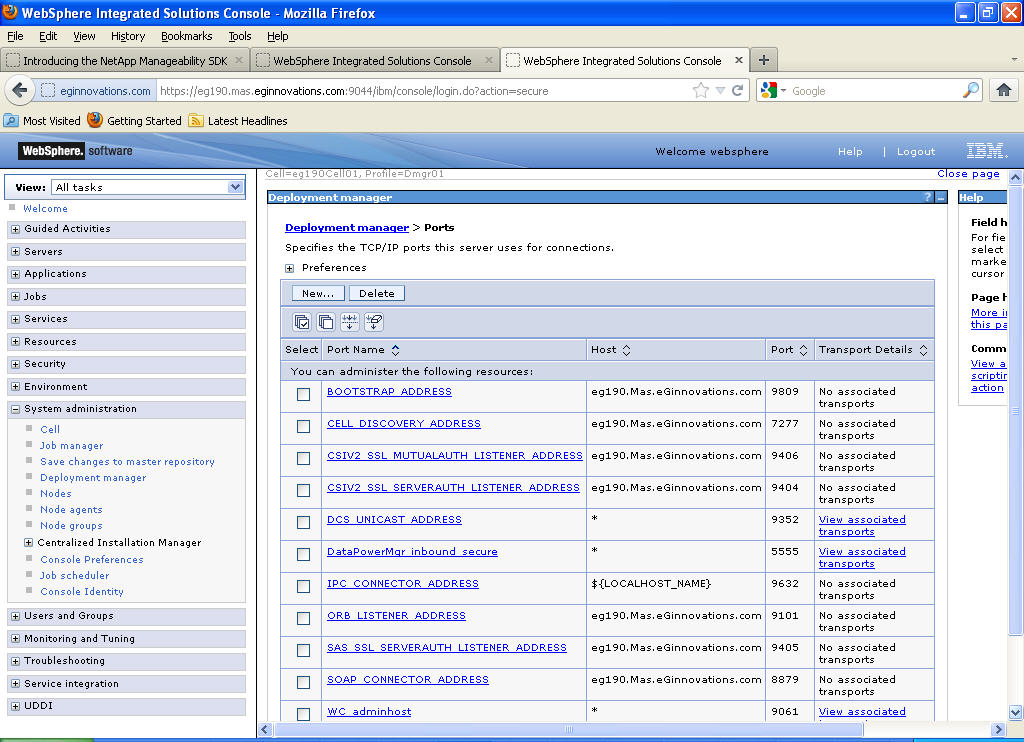The width and height of the screenshot is (1024, 742).
Task: Click the Deployment manager breadcrumb link
Action: point(347,227)
